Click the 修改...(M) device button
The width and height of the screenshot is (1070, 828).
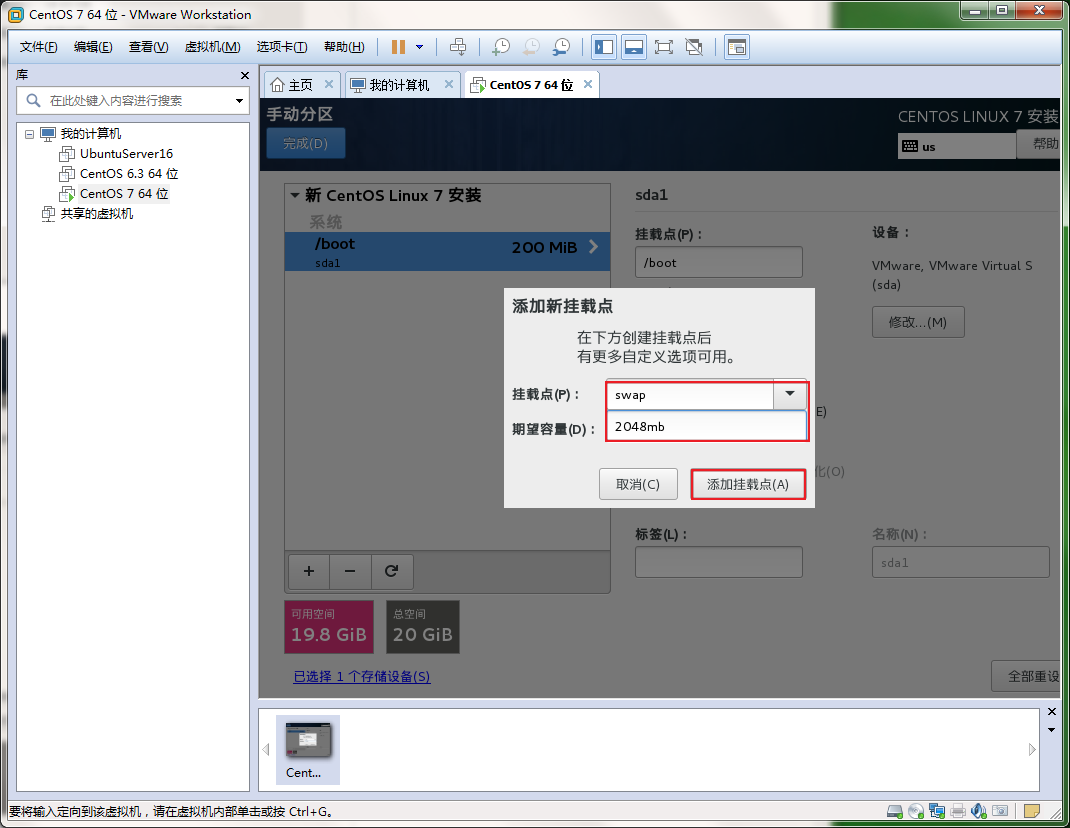918,322
